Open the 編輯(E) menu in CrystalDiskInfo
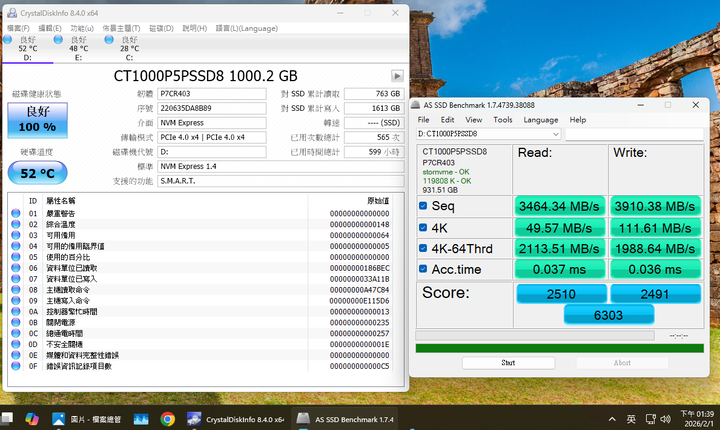 (x=50, y=28)
